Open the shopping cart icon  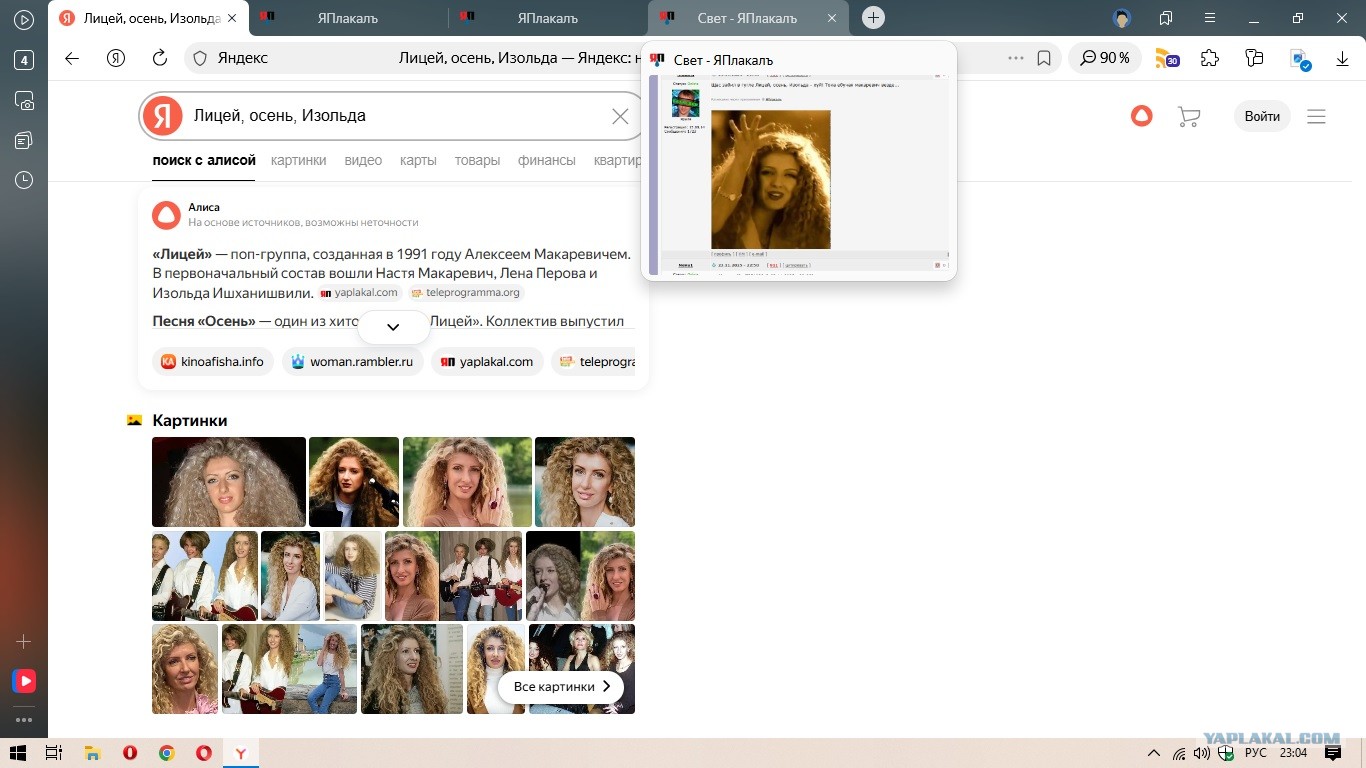[1189, 117]
